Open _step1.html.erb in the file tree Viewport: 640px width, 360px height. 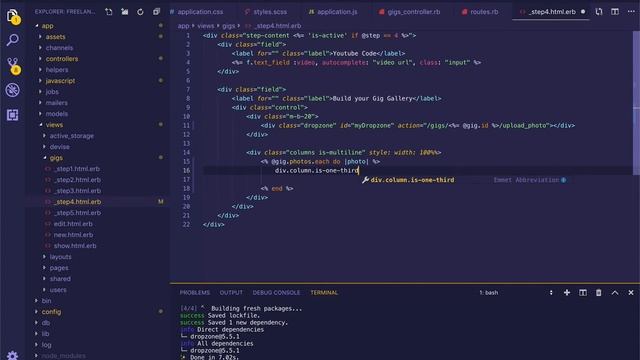[77, 169]
